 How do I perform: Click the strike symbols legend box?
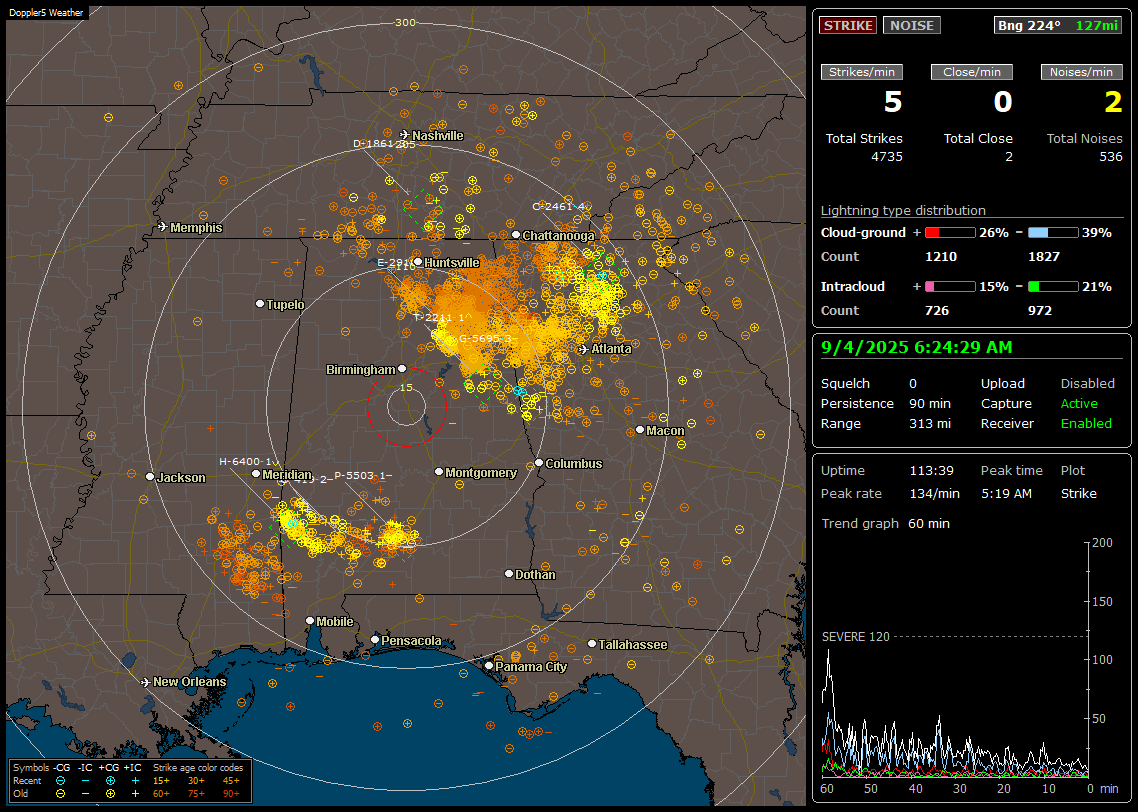(x=131, y=781)
